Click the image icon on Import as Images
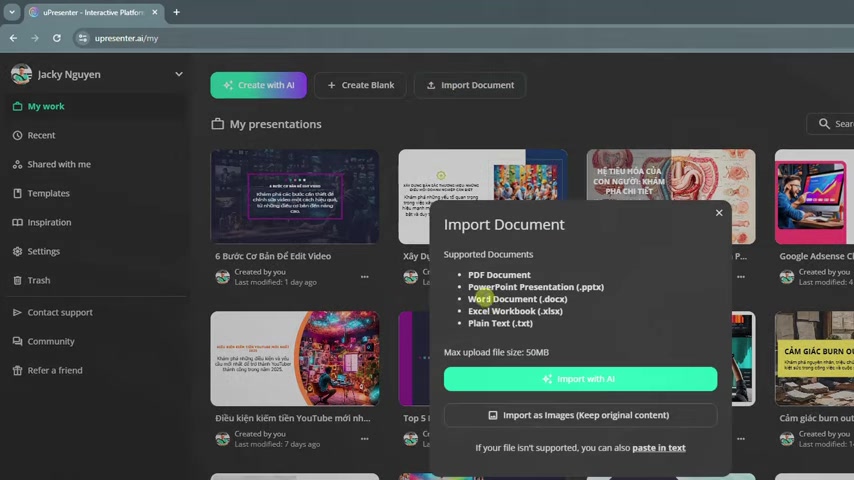The width and height of the screenshot is (854, 480). point(492,415)
